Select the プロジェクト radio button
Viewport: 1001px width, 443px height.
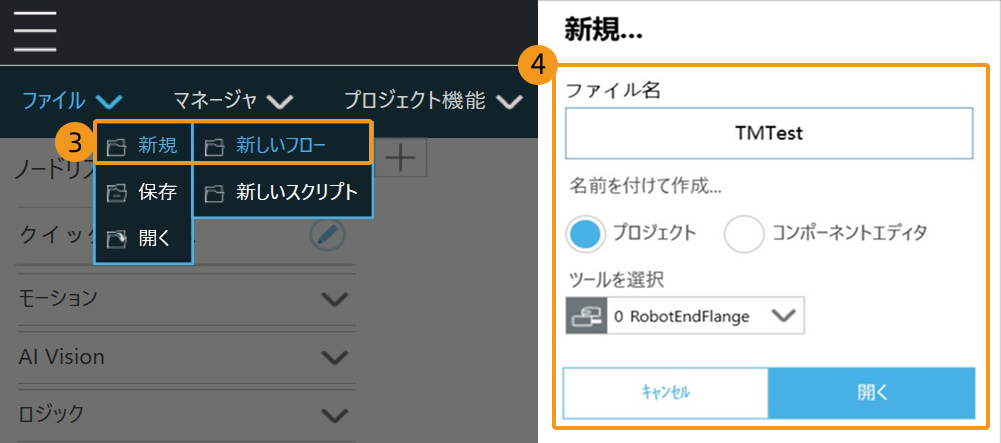click(584, 234)
